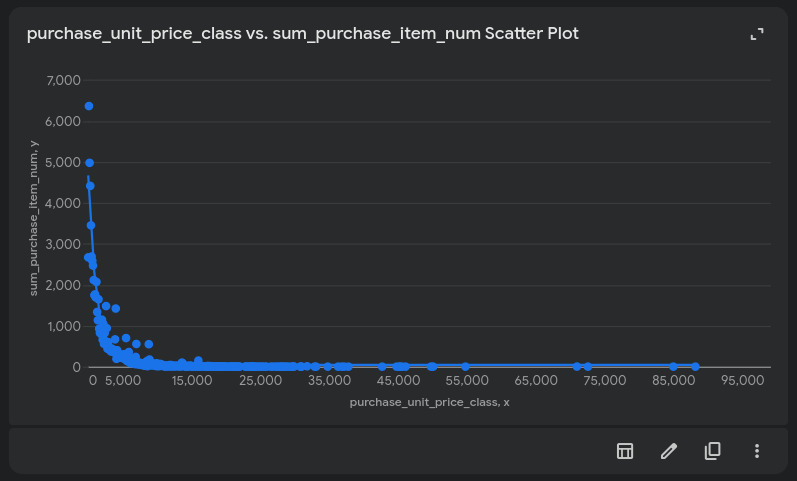This screenshot has height=481, width=797.
Task: Click the 3,000 y-axis tick label
Action: pos(63,244)
